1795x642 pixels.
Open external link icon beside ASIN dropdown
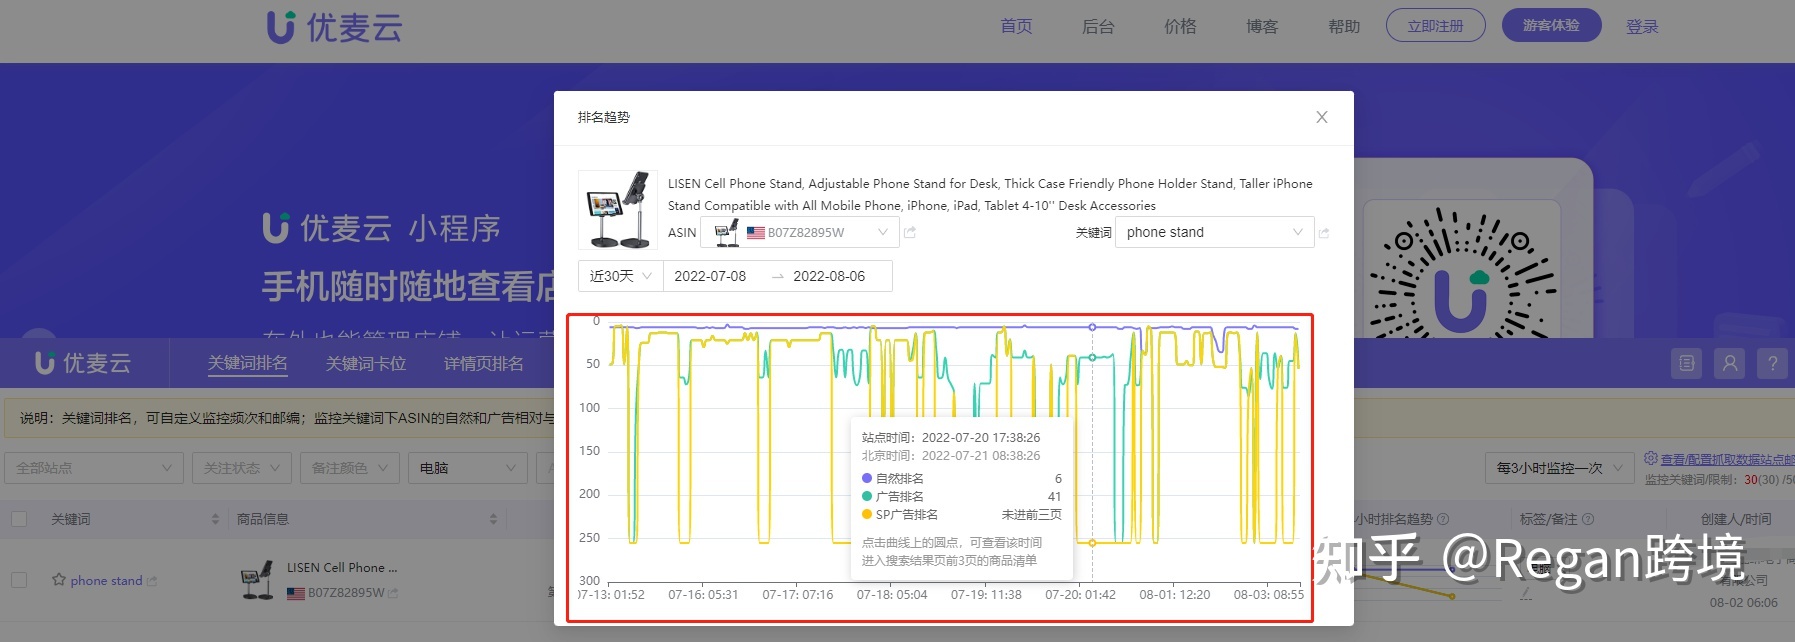pos(910,232)
